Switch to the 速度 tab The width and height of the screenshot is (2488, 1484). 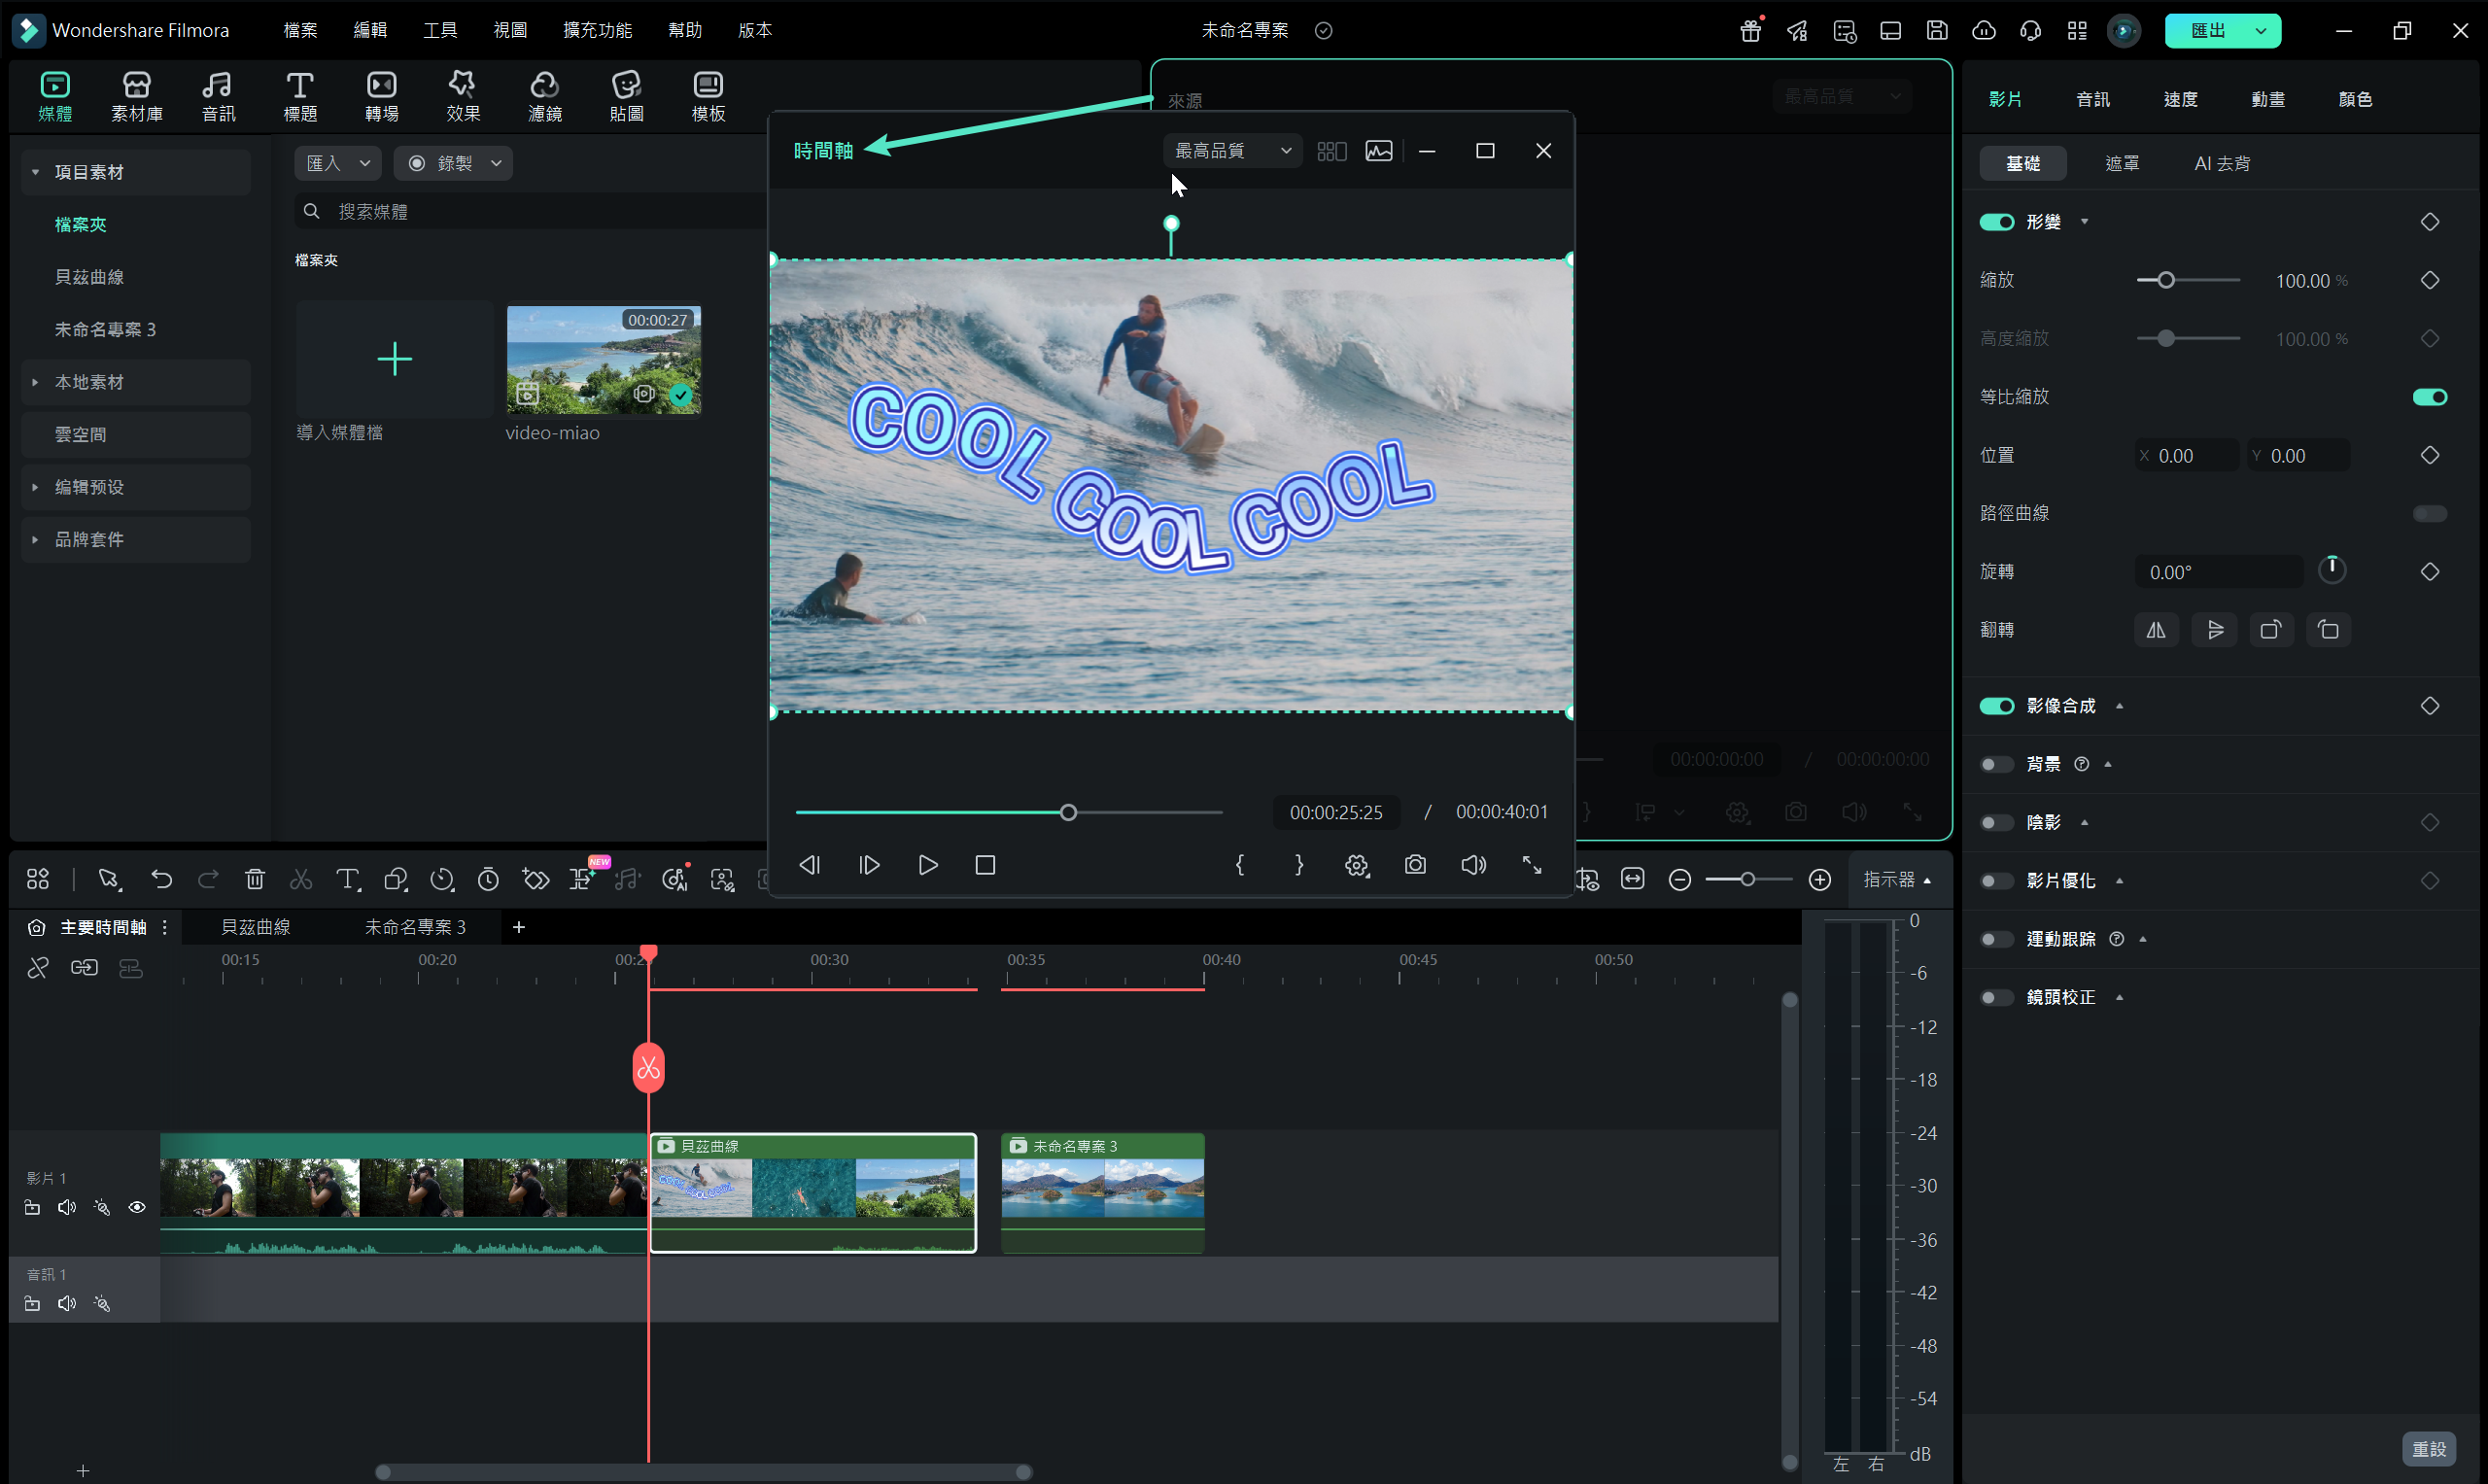[x=2180, y=99]
